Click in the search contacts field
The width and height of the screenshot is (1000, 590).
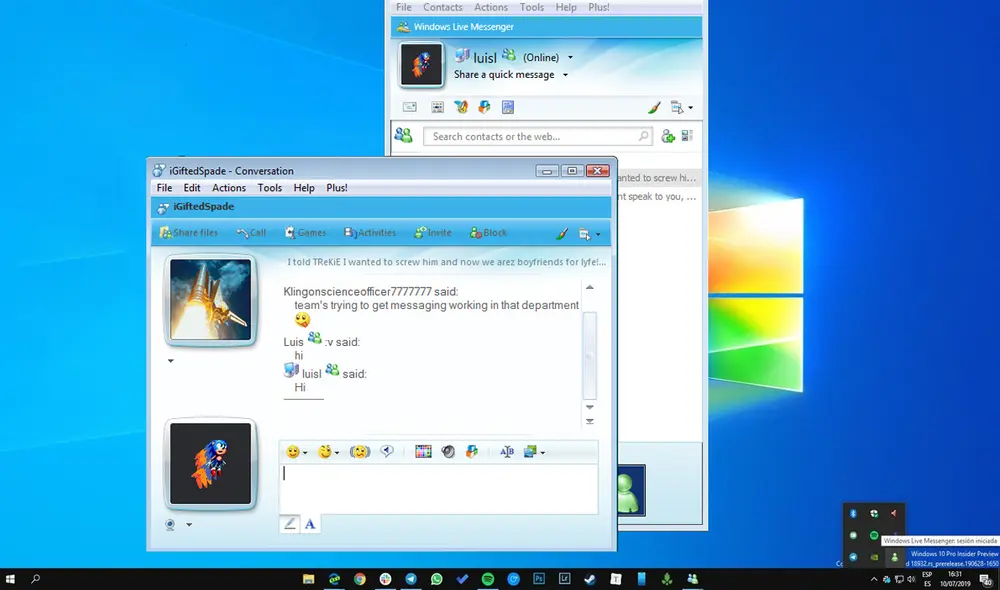530,136
